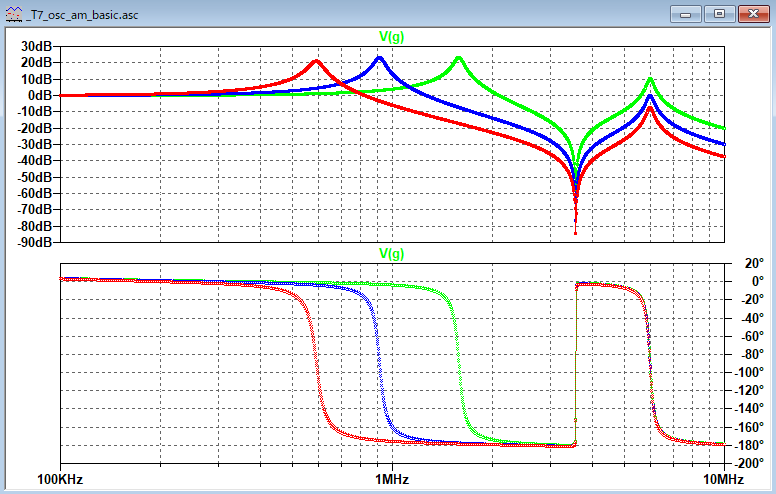Click the -90dB magnitude axis label
This screenshot has height=494, width=776.
tap(34, 243)
